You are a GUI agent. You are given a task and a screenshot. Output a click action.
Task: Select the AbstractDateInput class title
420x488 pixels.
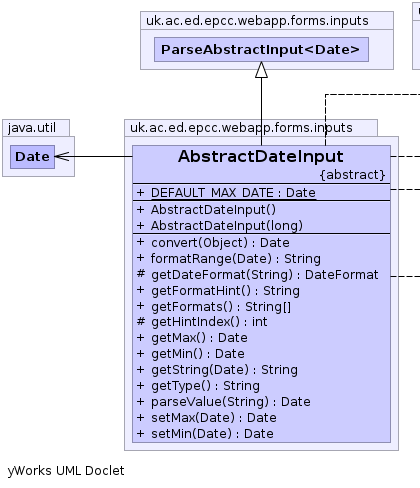pos(261,156)
